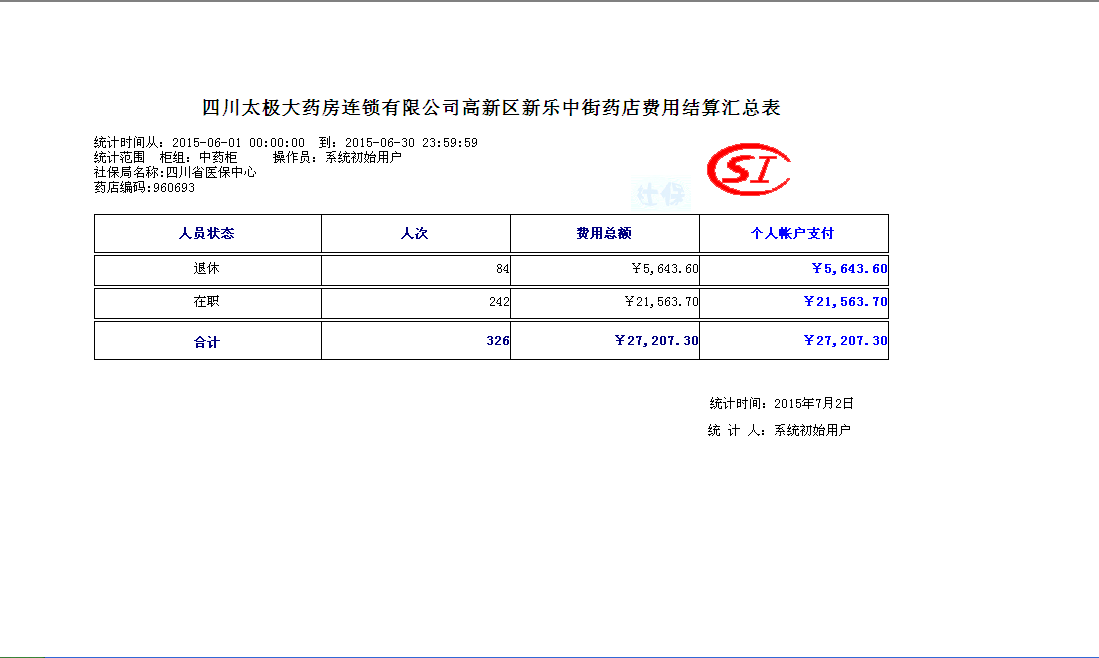Click the 费用总额 column header
1099x658 pixels.
click(x=603, y=233)
